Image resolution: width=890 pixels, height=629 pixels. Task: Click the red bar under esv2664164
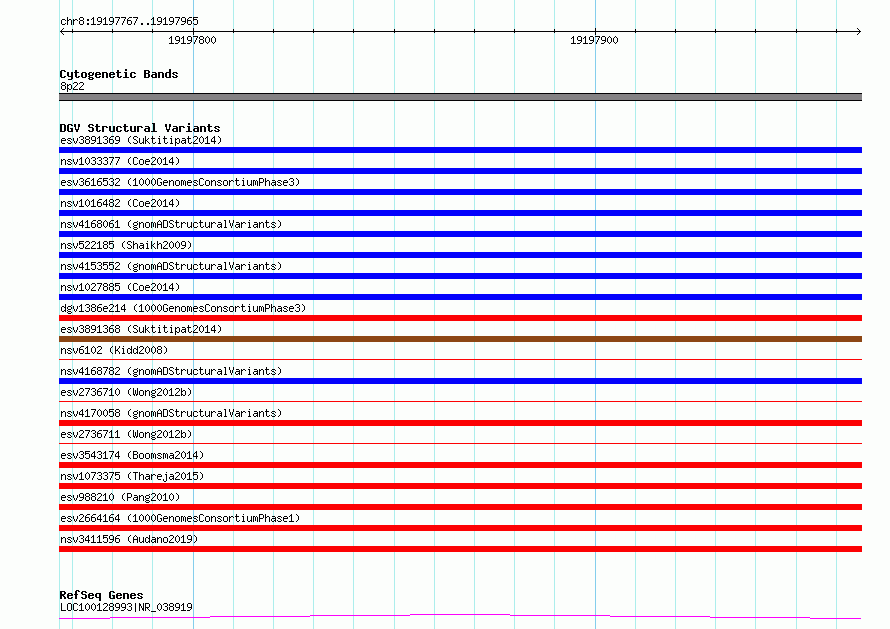tap(460, 528)
